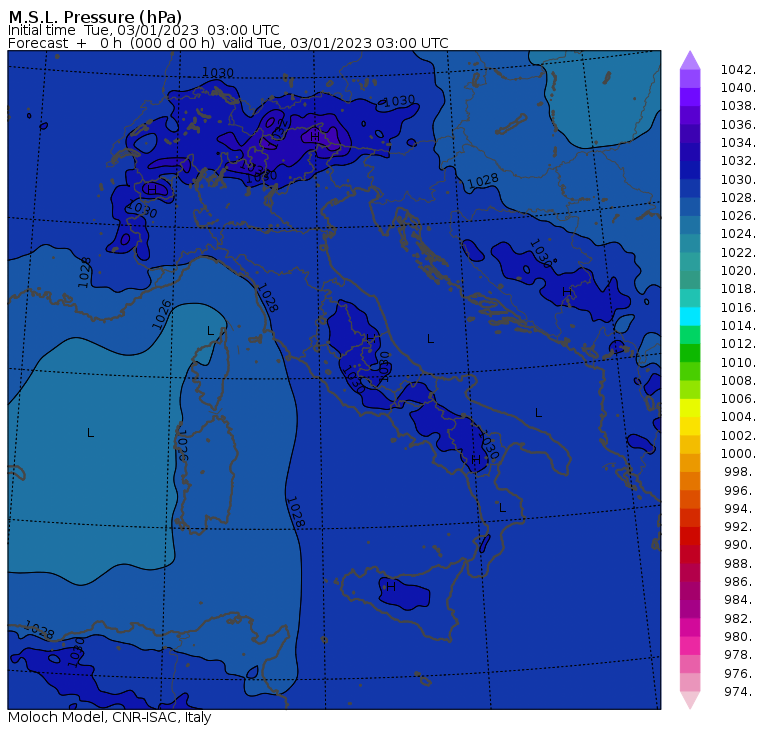Screen dimensions: 760x731
Task: Select the '1030.' legend value
Action: 738,179
